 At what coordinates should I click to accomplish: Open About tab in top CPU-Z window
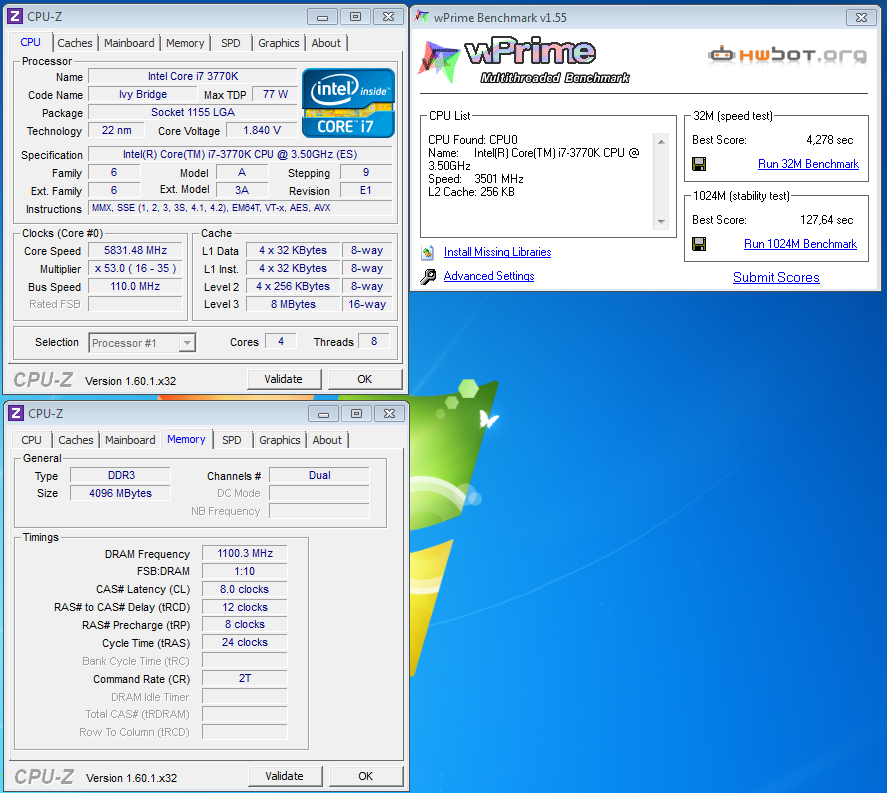click(x=326, y=43)
